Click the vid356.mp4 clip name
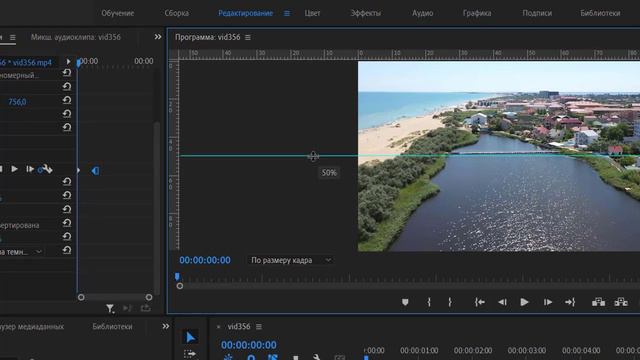This screenshot has width=640, height=360. (32, 62)
